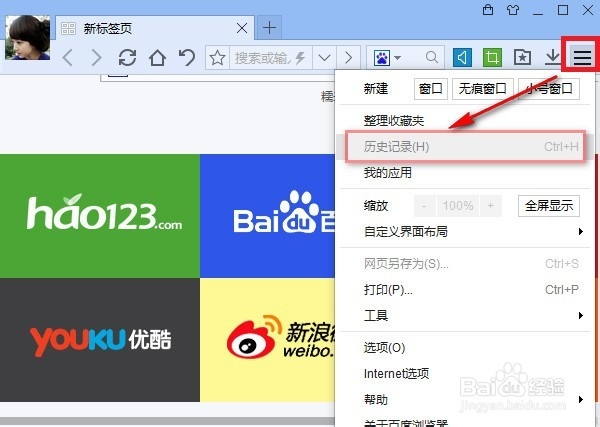This screenshot has height=427, width=600.
Task: Click new 窗口 button in menu
Action: click(431, 89)
